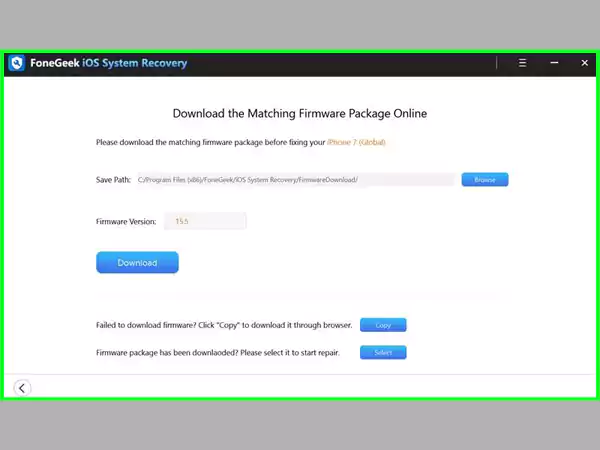The width and height of the screenshot is (600, 450).
Task: Click the Firmware Version label
Action: pyautogui.click(x=126, y=222)
